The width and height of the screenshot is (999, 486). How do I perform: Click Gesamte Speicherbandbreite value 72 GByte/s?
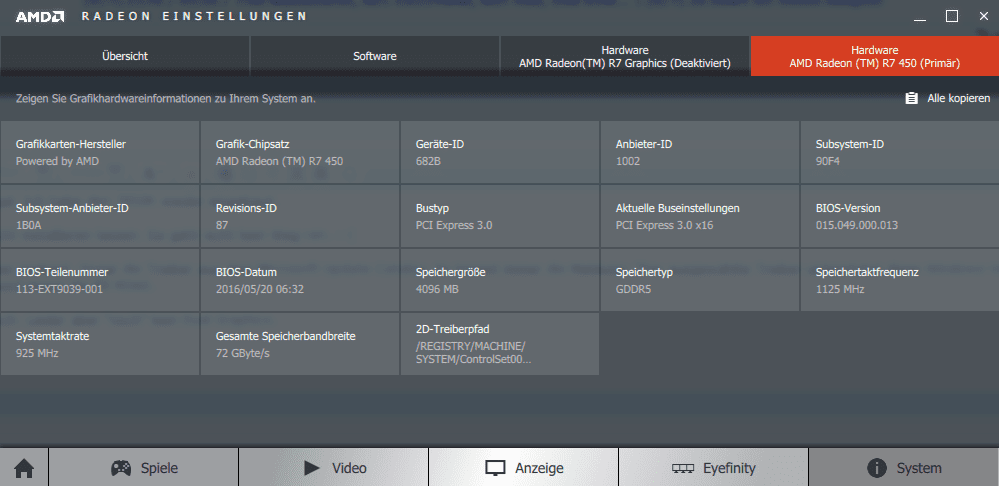pyautogui.click(x=243, y=353)
